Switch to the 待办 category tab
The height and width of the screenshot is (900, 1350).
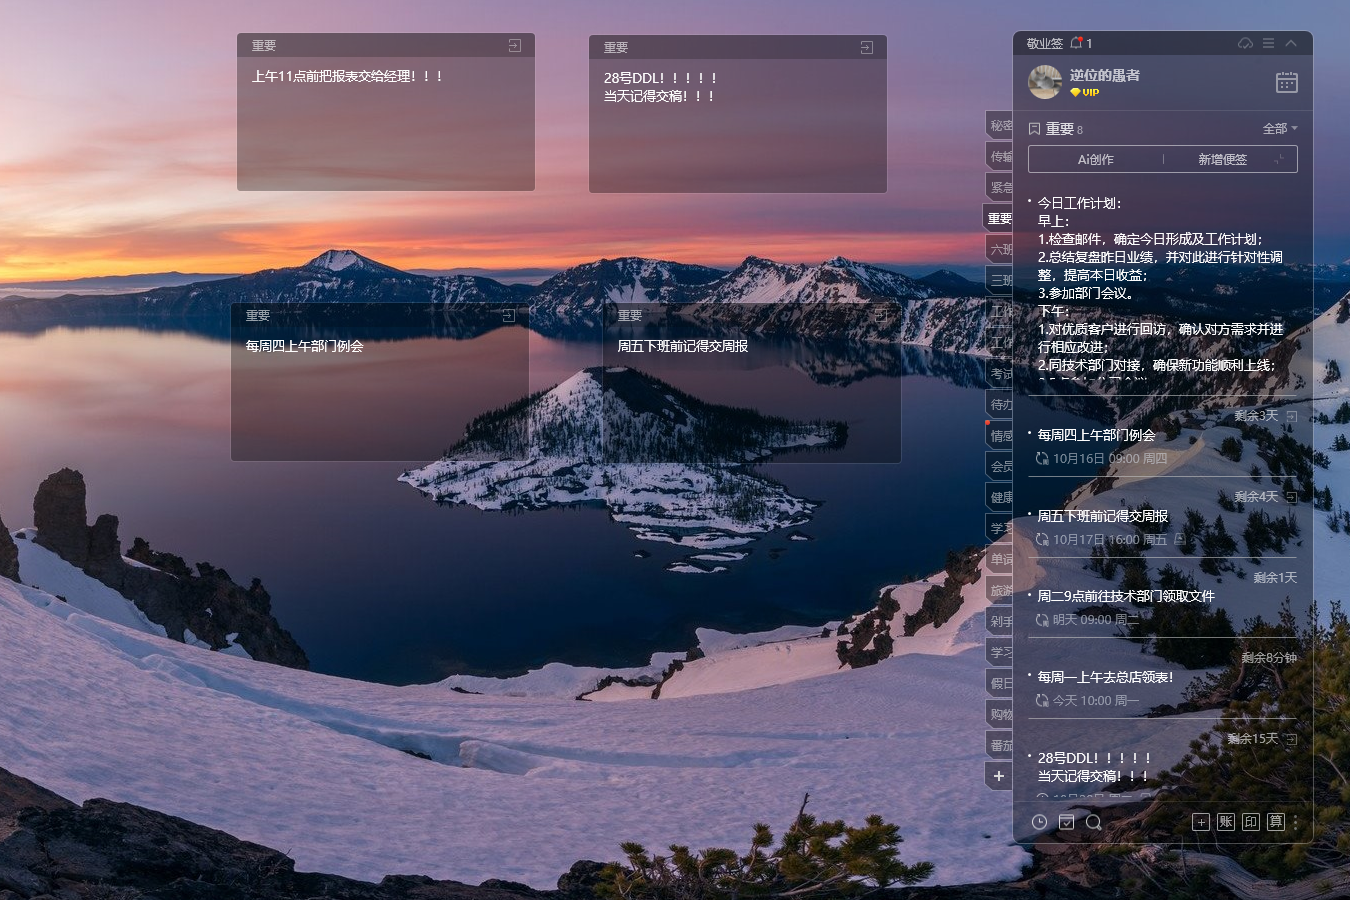tap(1000, 405)
